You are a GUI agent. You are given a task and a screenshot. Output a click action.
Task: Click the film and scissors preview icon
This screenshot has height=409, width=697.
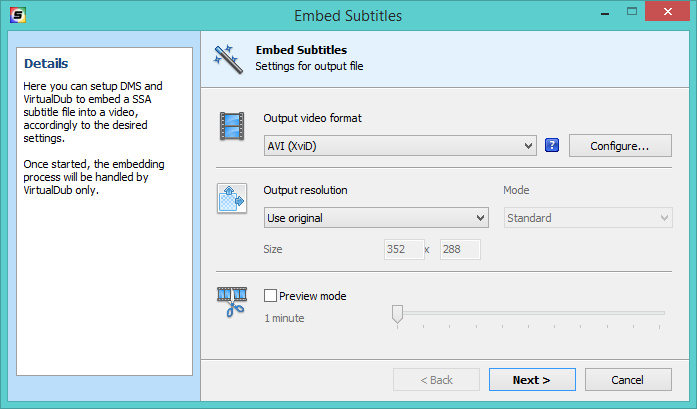coord(232,301)
